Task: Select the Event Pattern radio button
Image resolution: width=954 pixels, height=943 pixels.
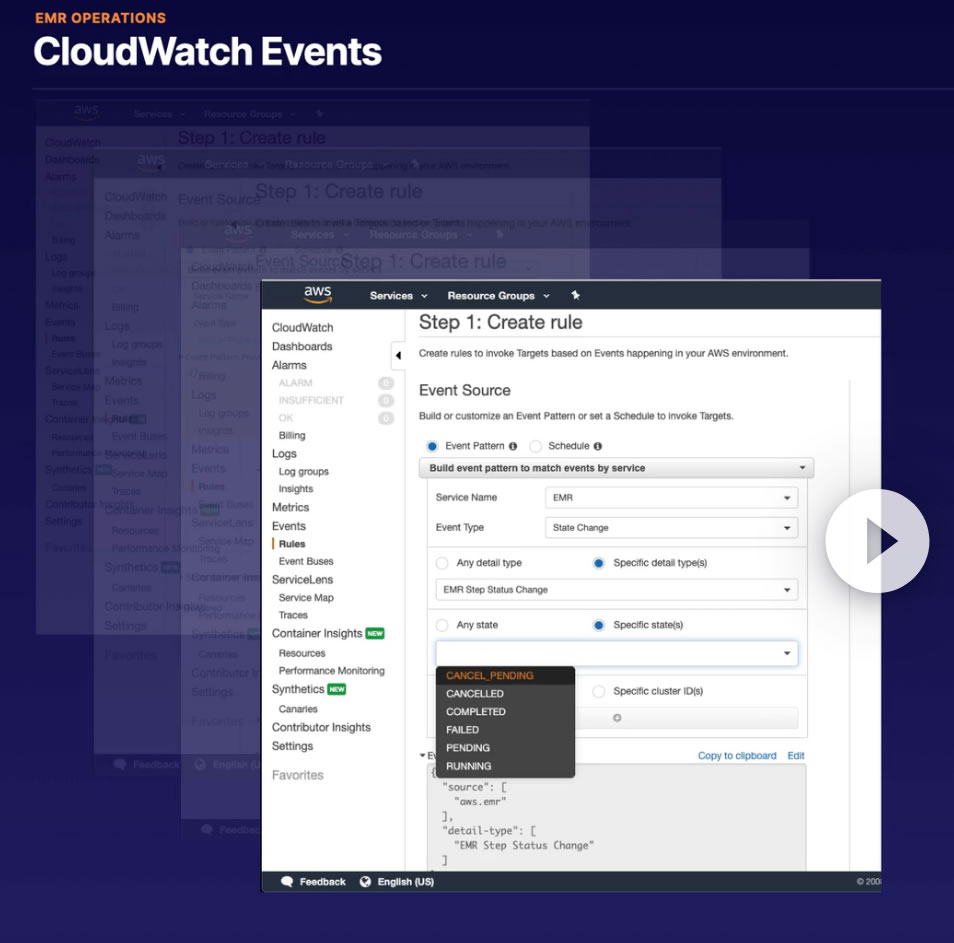Action: pos(432,447)
